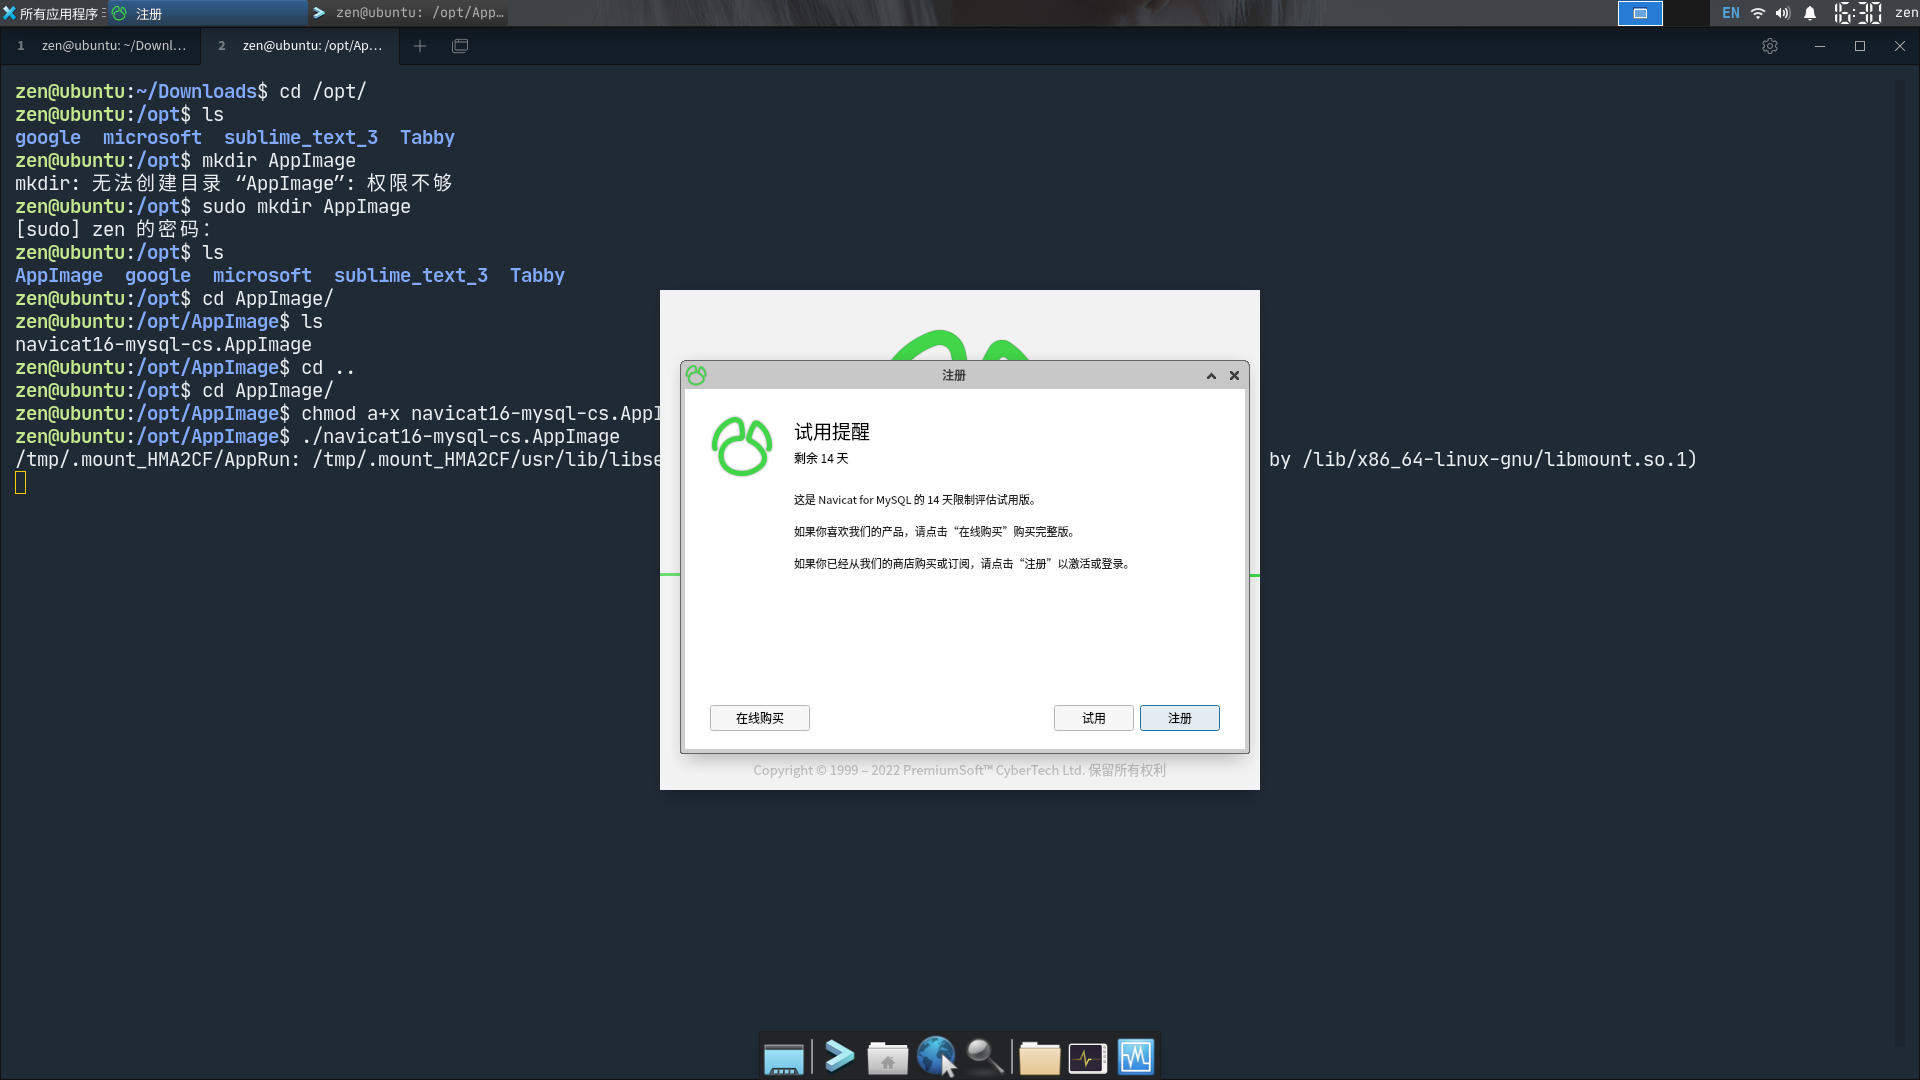1920x1080 pixels.
Task: Click the clock in the top panel
Action: [x=1857, y=13]
